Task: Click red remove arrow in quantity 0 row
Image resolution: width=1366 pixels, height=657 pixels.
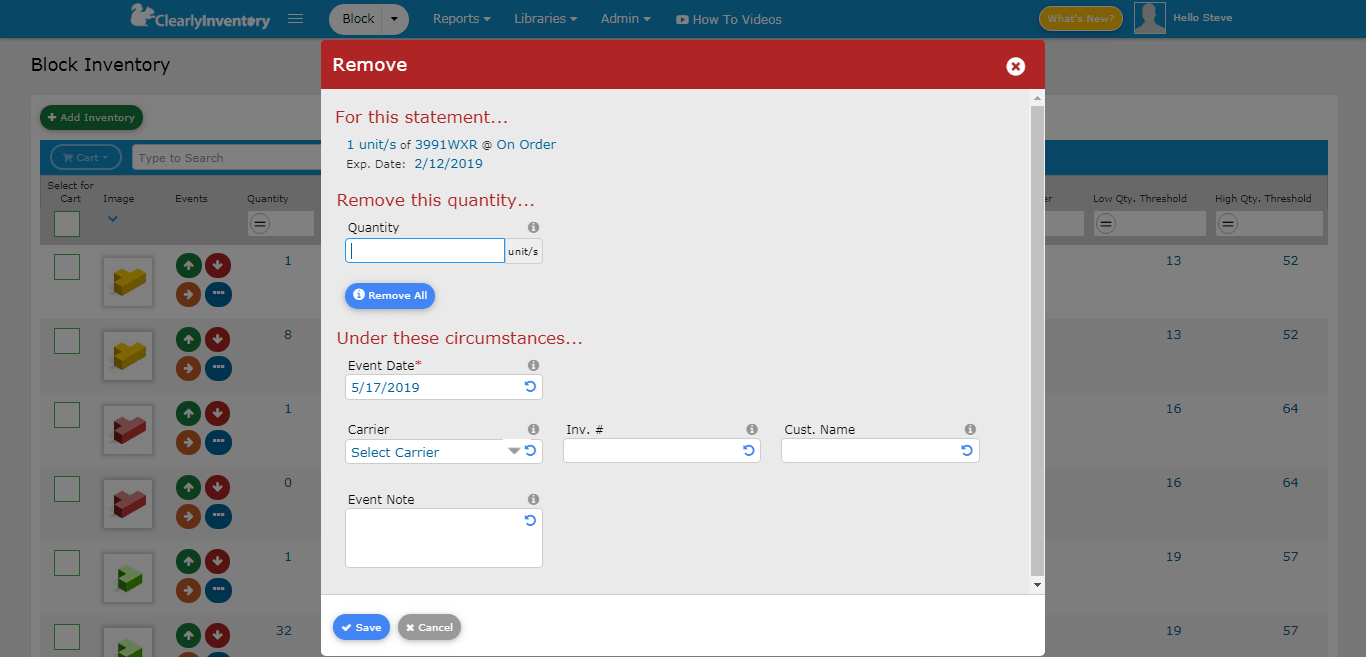Action: pos(218,487)
